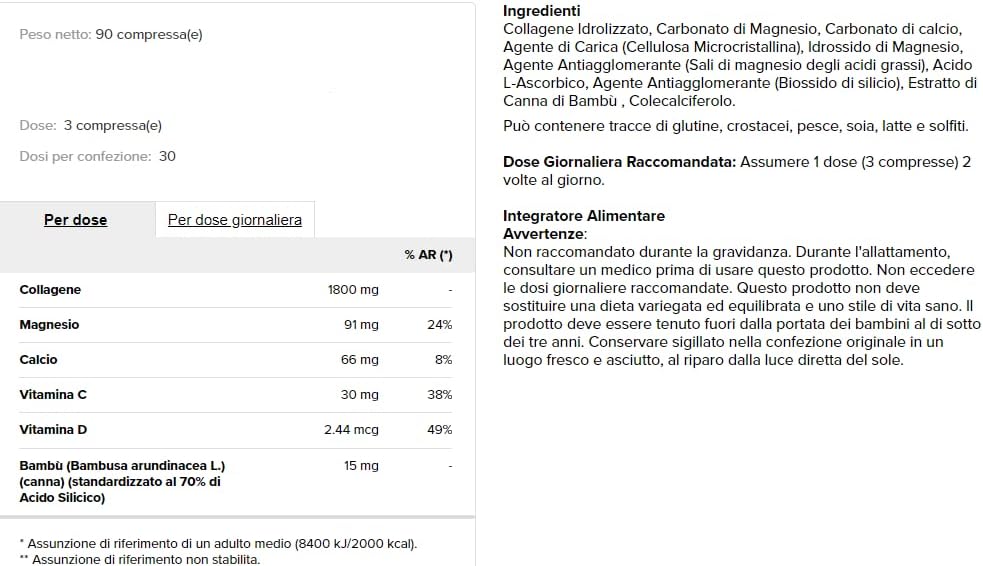Select the Magnesio row in nutrient table
Viewport: 983px width, 566px height.
49,325
